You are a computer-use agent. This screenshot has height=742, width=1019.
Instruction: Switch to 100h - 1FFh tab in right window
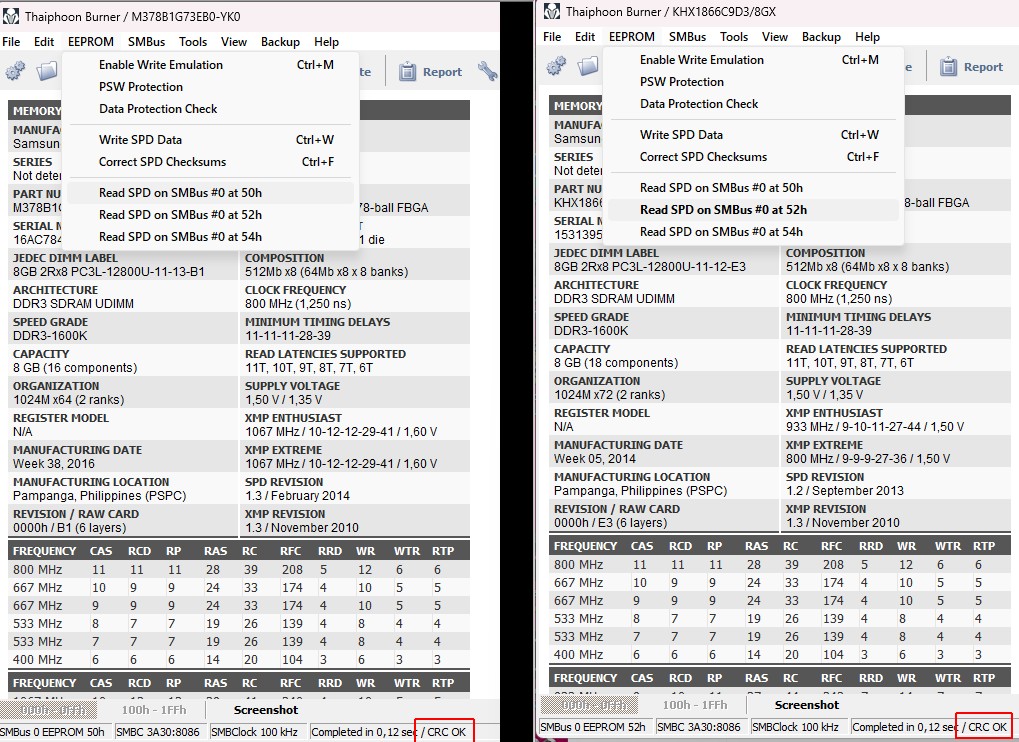[695, 704]
